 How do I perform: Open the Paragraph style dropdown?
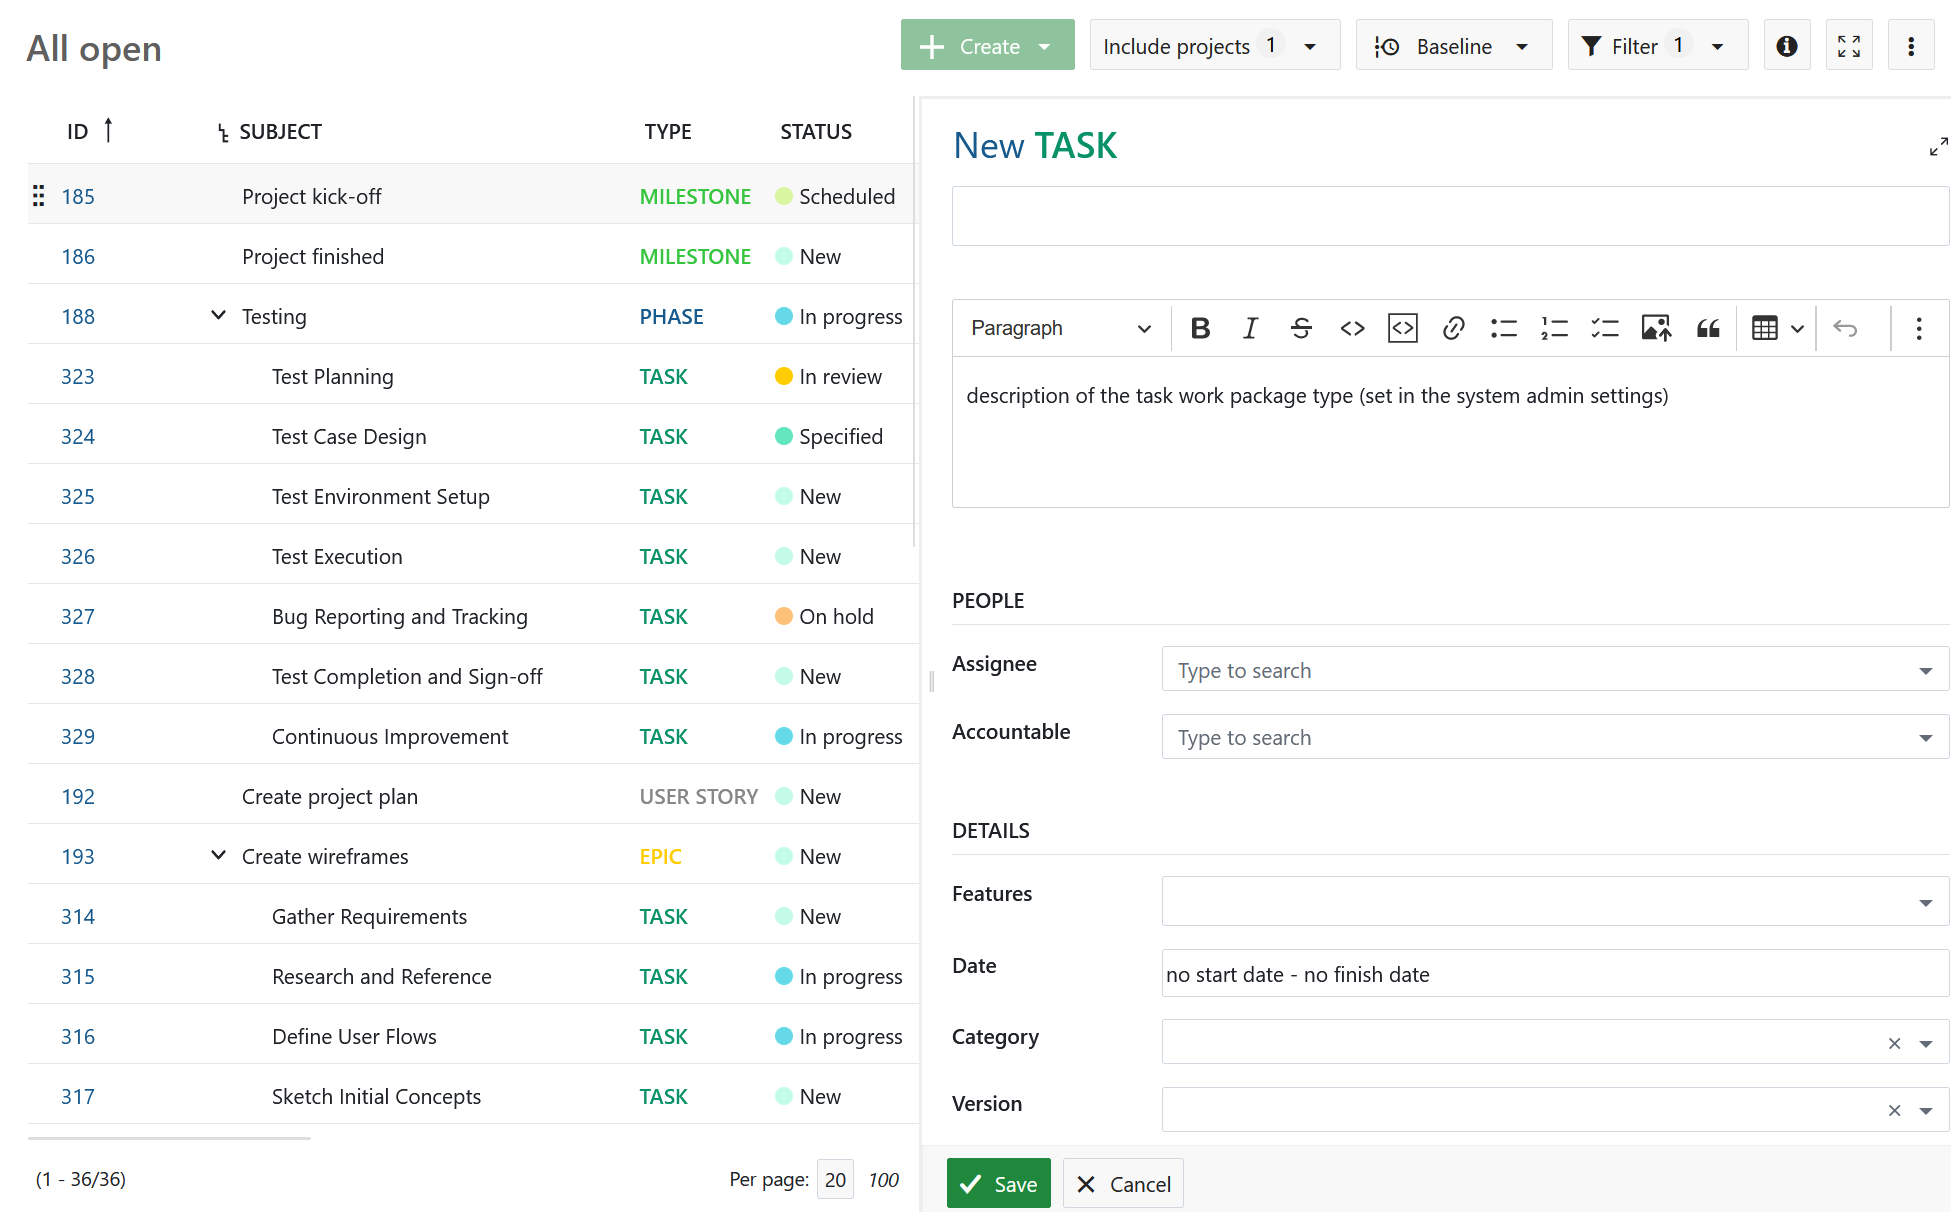coord(1061,328)
